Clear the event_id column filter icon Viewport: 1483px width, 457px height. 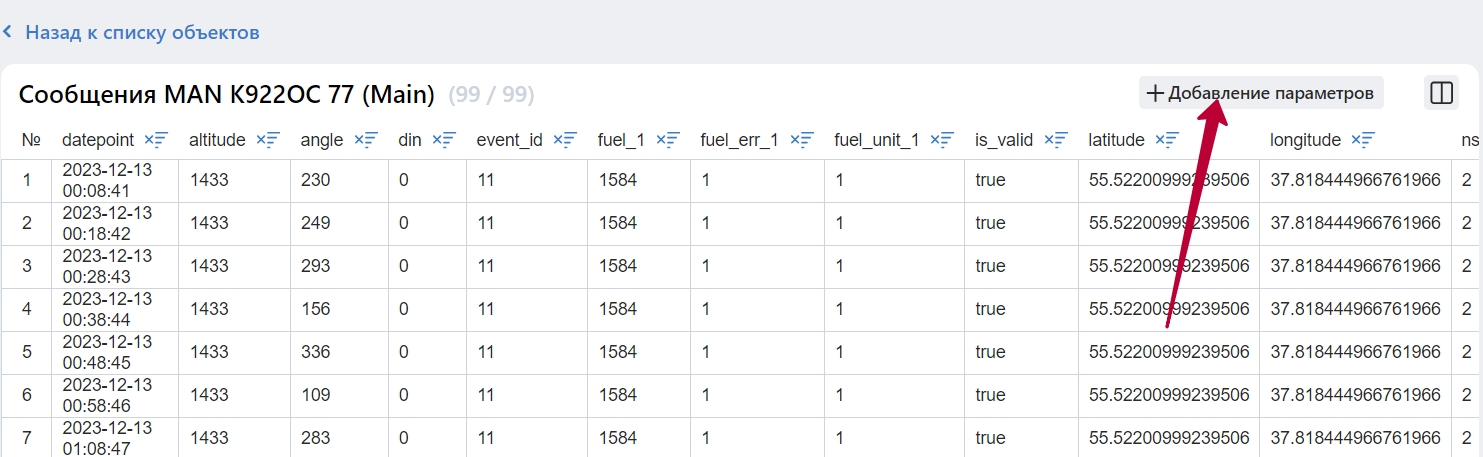click(565, 140)
